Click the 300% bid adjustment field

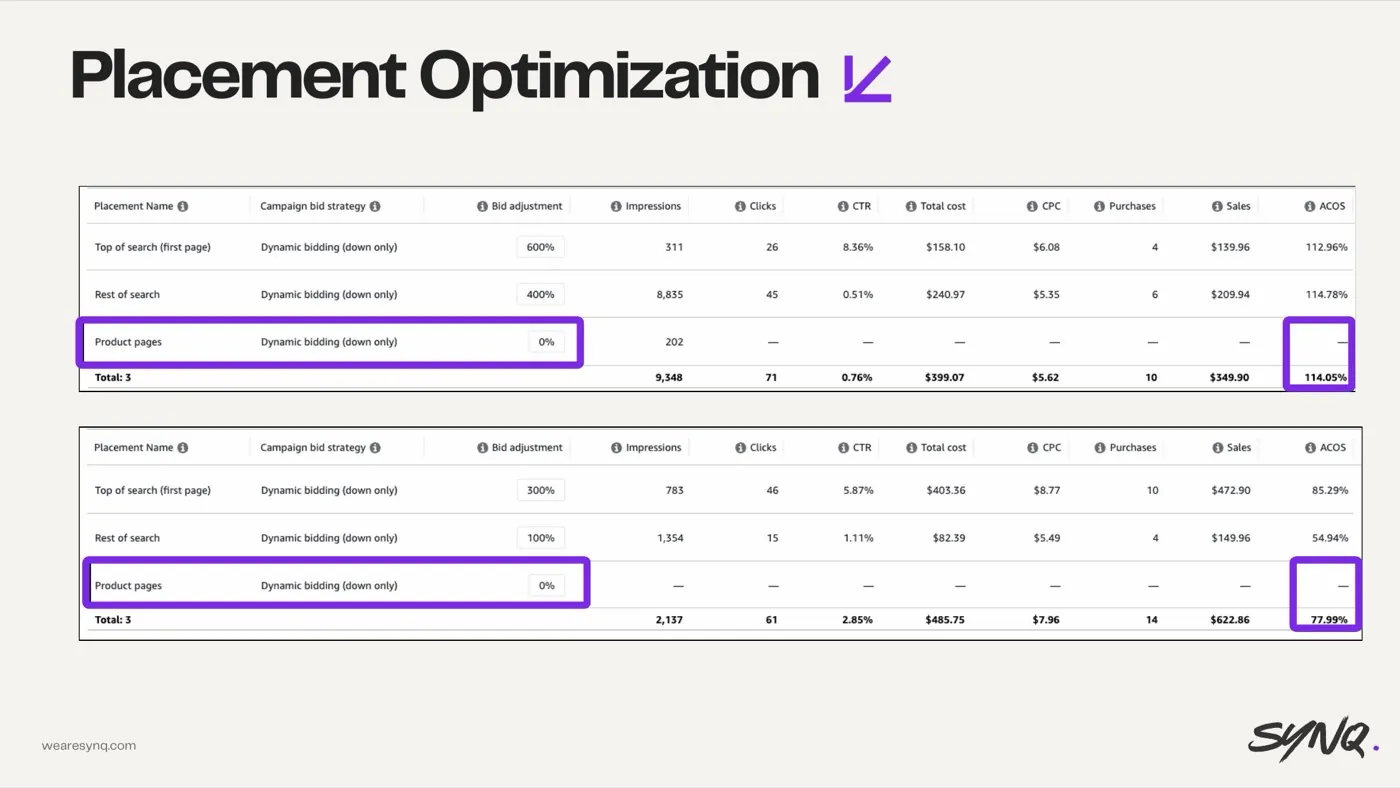[541, 490]
